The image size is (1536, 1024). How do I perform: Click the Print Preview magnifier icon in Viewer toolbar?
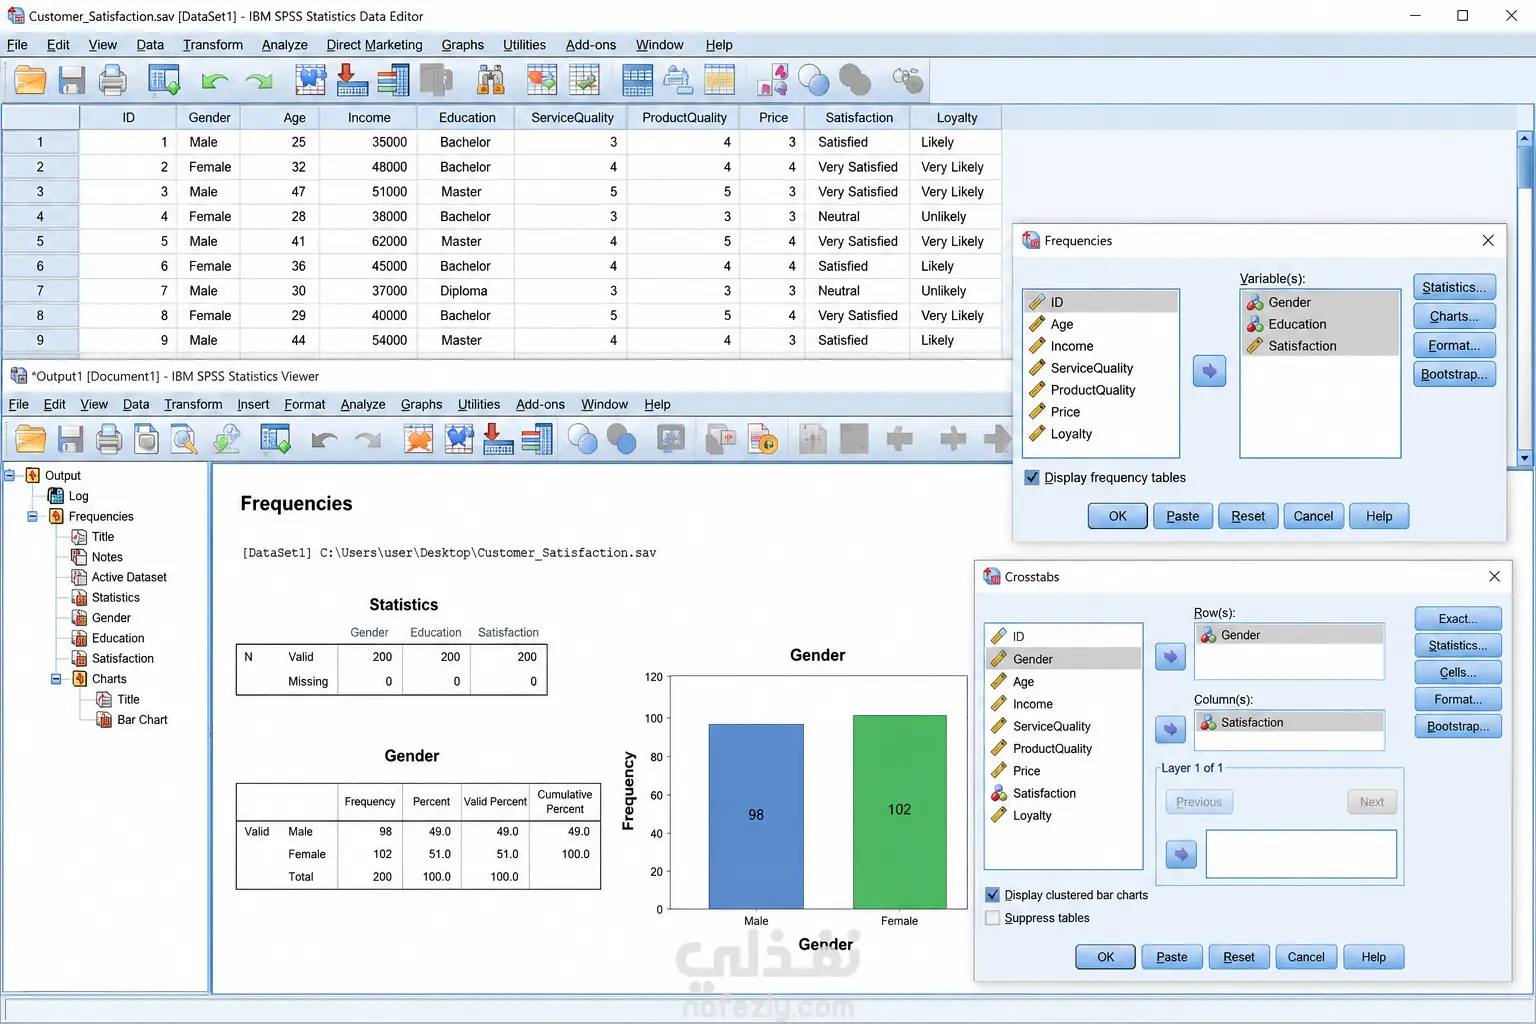(184, 439)
